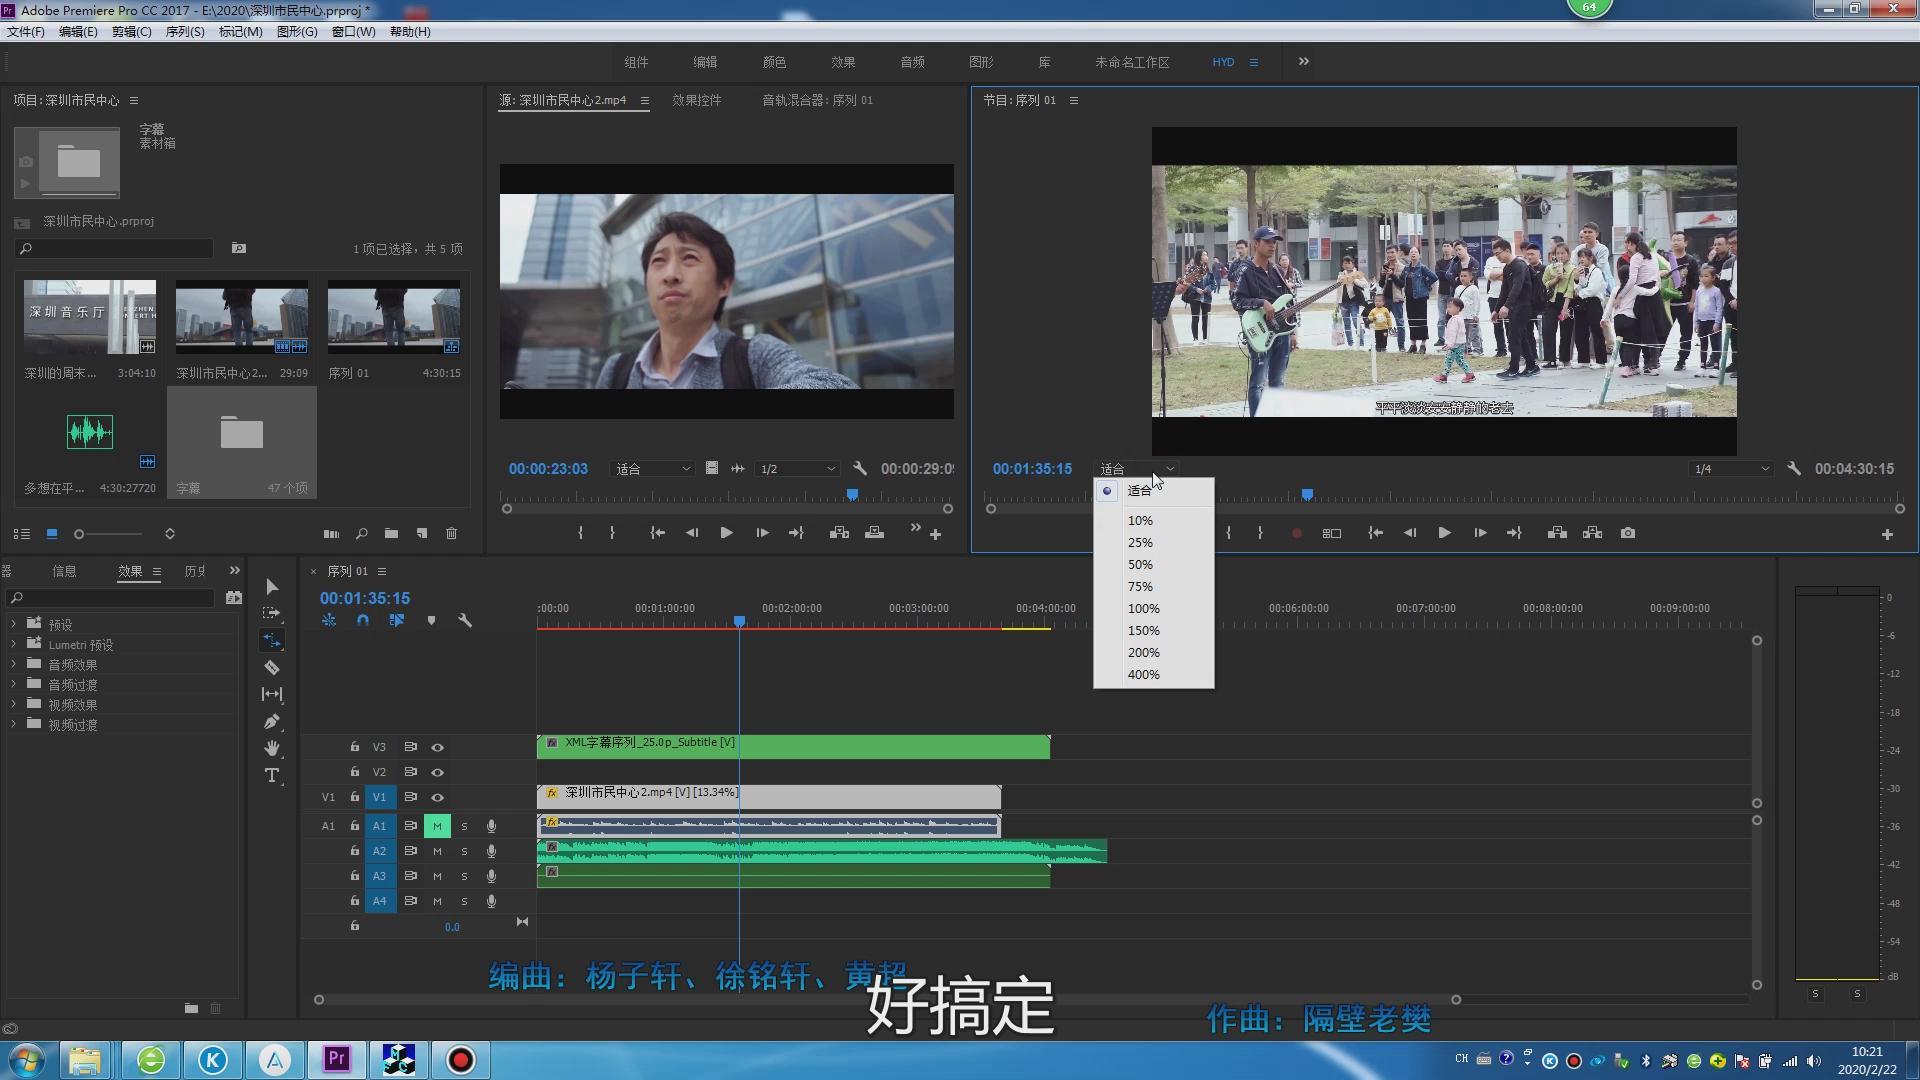Create a new bin in Project panel
1920x1080 pixels.
(x=391, y=534)
